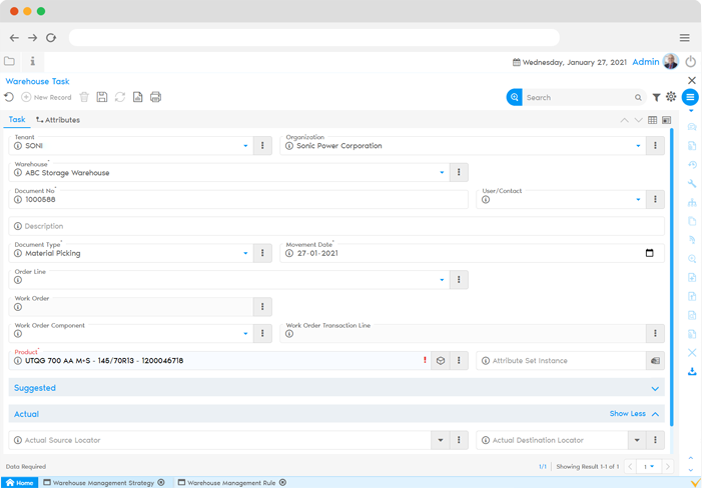Screen dimensions: 702x488
Task: Switch to the Attributes tab
Action: click(x=57, y=120)
